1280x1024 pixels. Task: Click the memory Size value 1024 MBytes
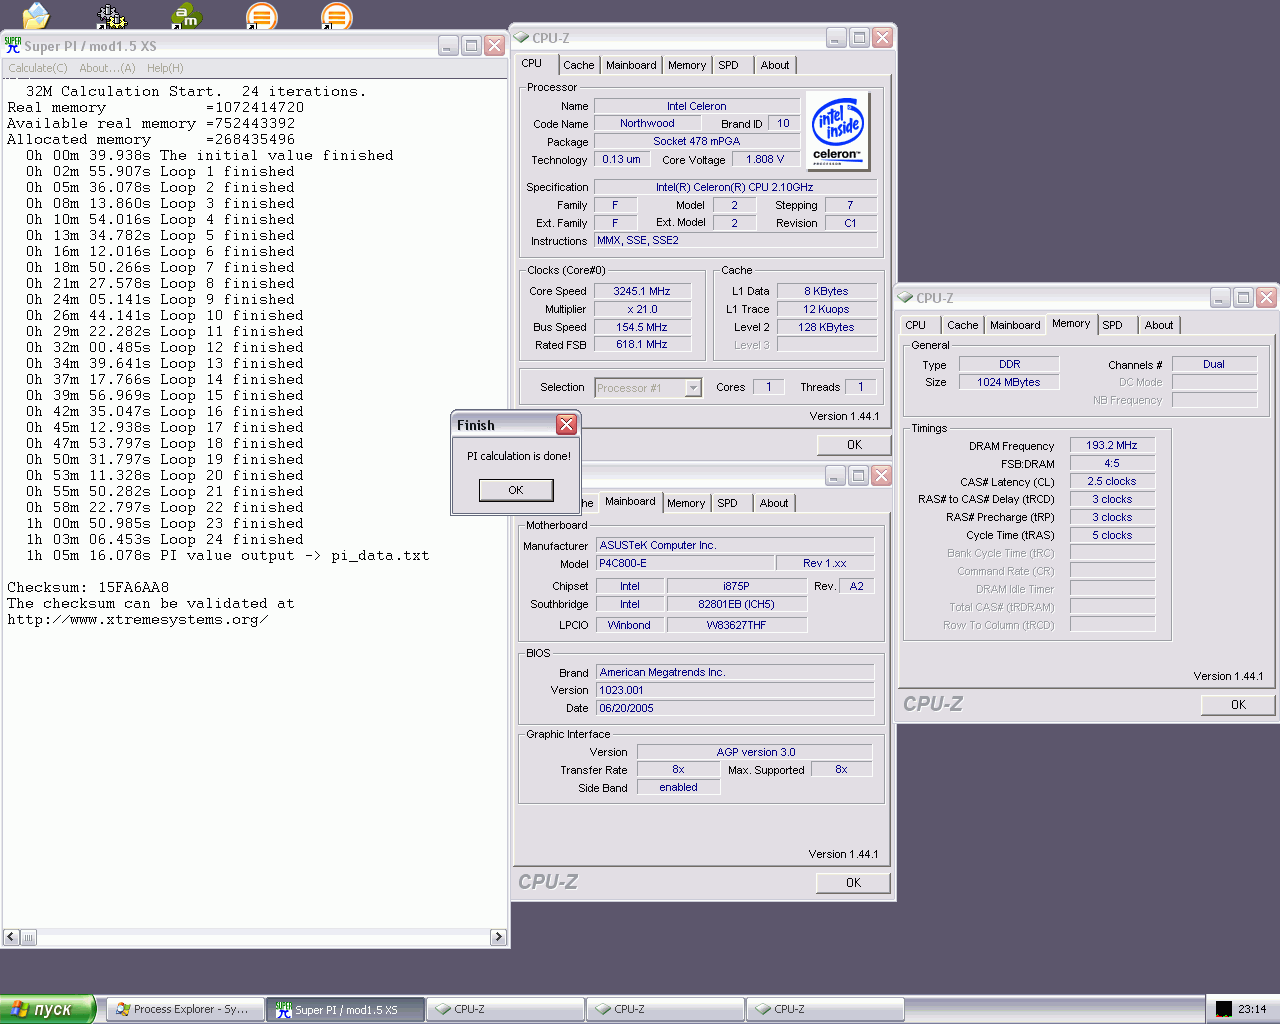click(x=1009, y=382)
